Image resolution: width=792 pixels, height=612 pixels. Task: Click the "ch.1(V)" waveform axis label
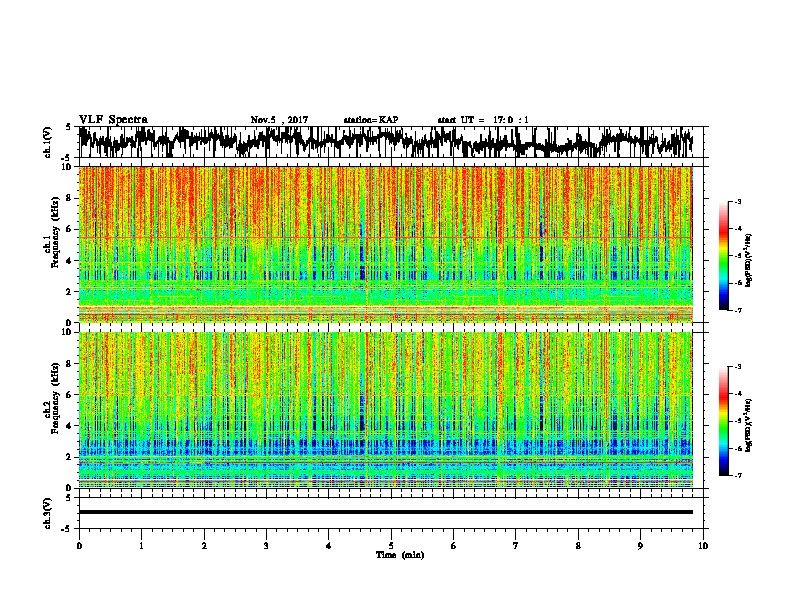coord(47,142)
